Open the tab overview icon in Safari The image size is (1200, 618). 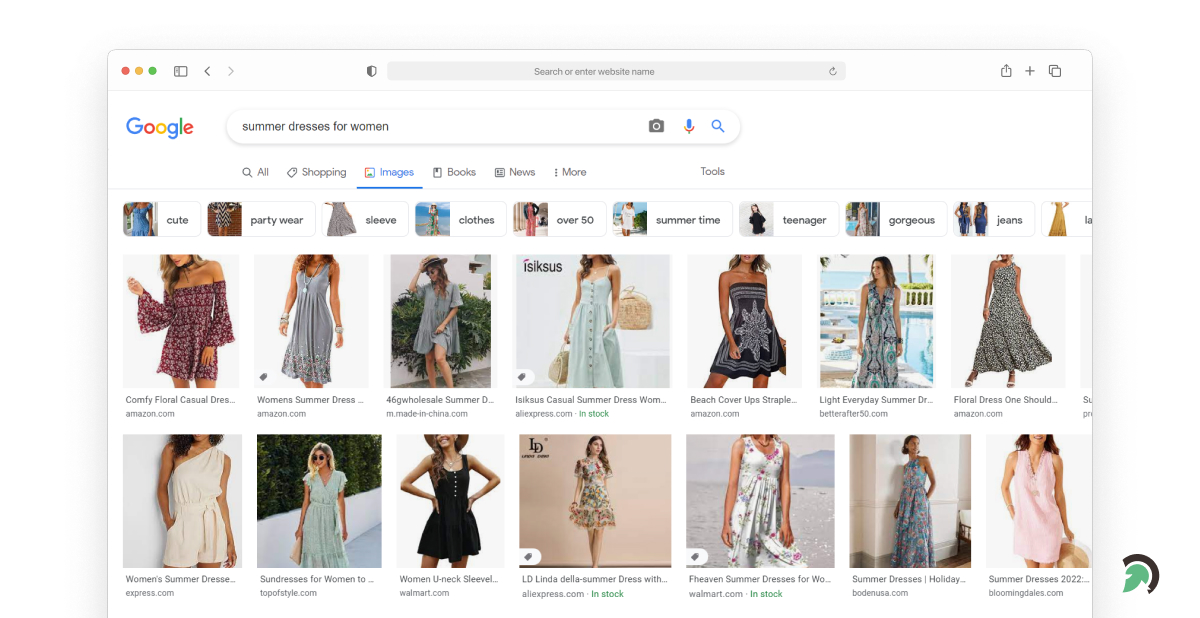(1055, 71)
